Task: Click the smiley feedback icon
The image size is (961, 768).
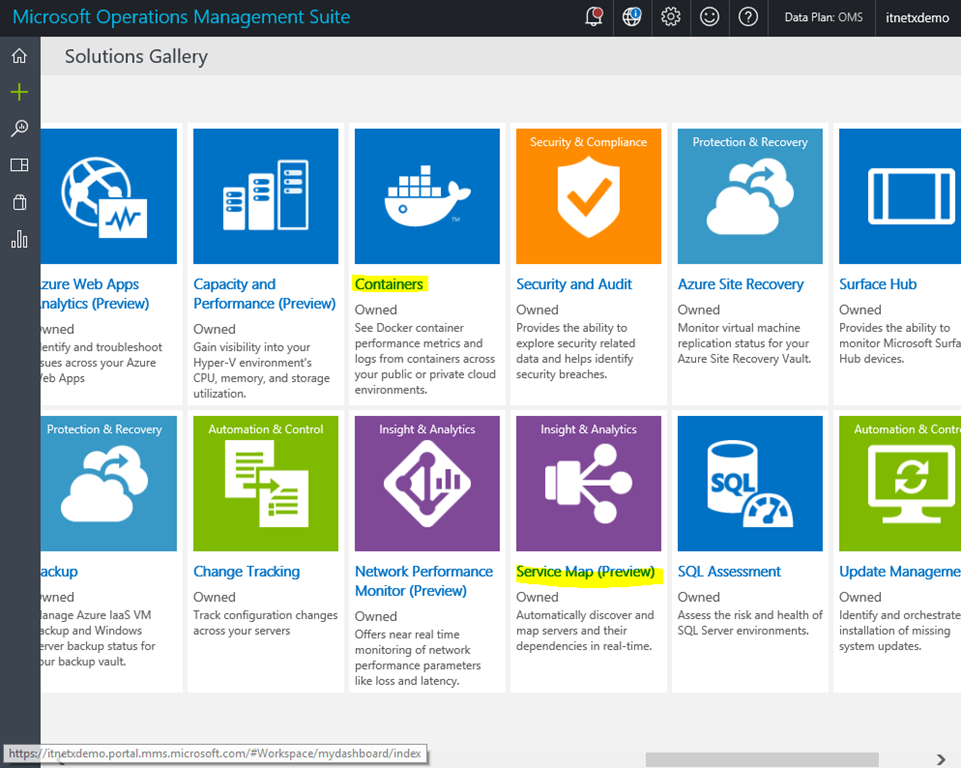Action: (x=709, y=17)
